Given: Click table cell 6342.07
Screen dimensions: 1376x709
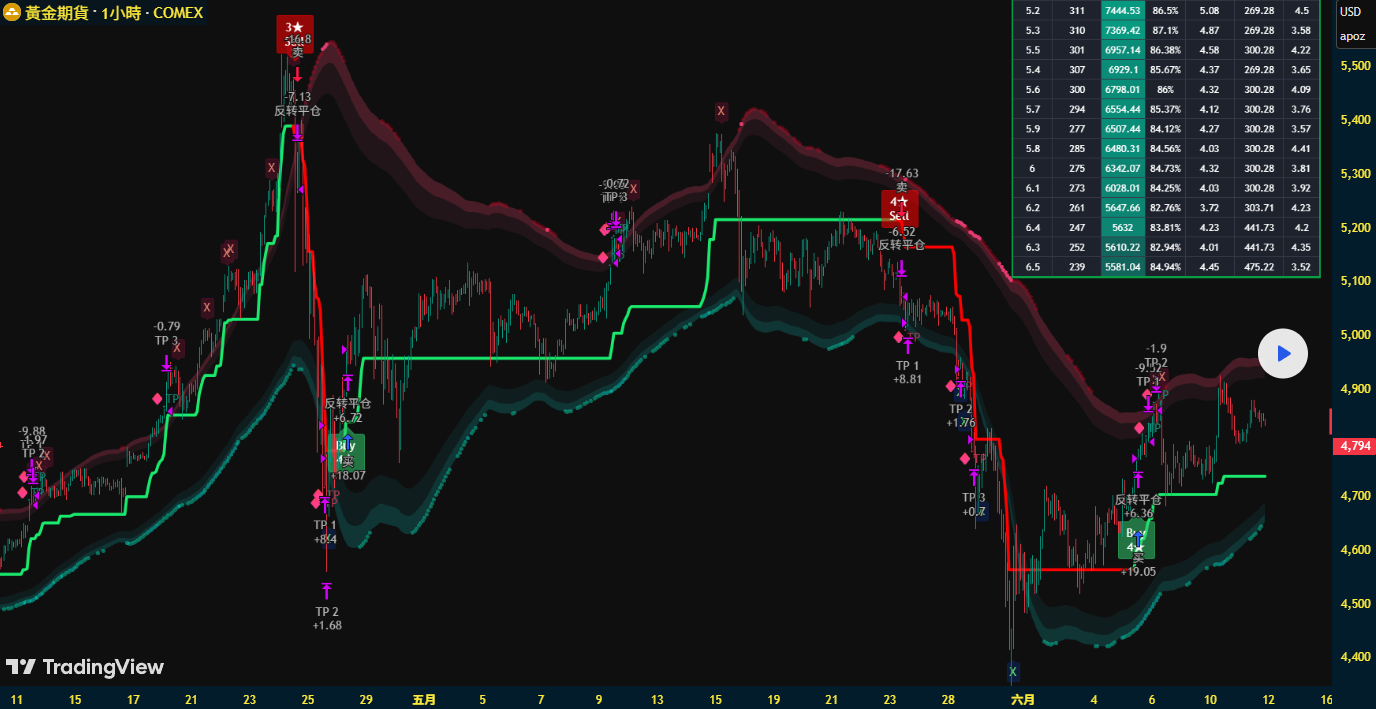Looking at the screenshot, I should point(1122,168).
